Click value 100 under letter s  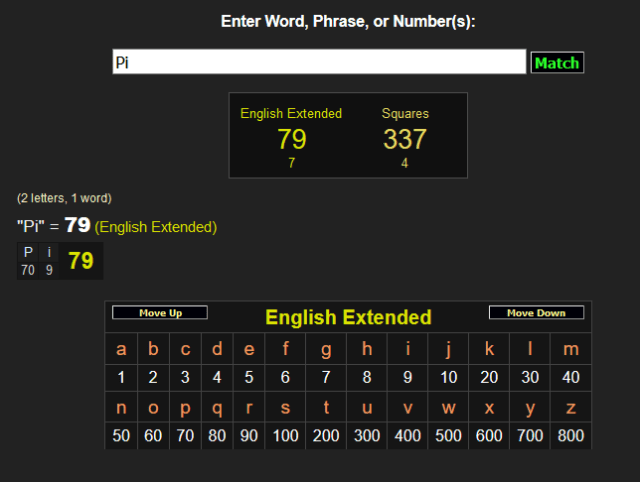tap(285, 436)
